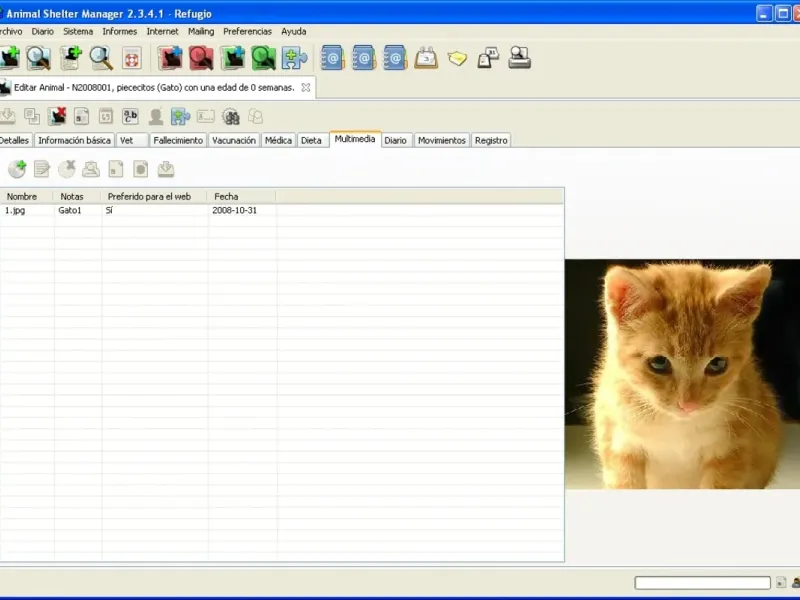Click the kitten photo preview
This screenshot has width=800, height=600.
coord(682,374)
